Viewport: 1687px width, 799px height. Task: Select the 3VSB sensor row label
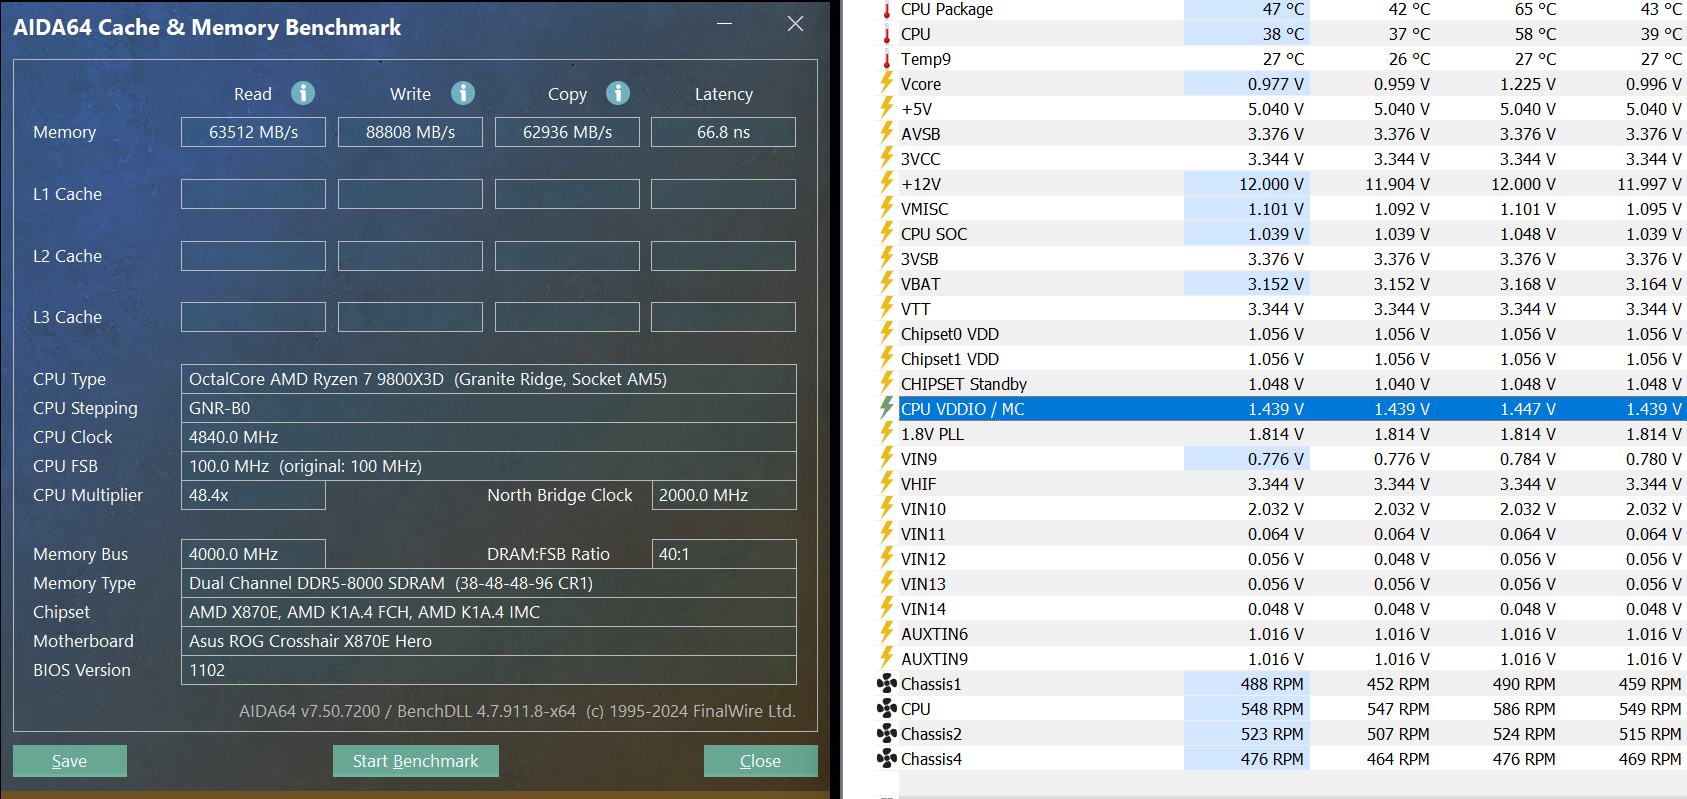point(920,259)
